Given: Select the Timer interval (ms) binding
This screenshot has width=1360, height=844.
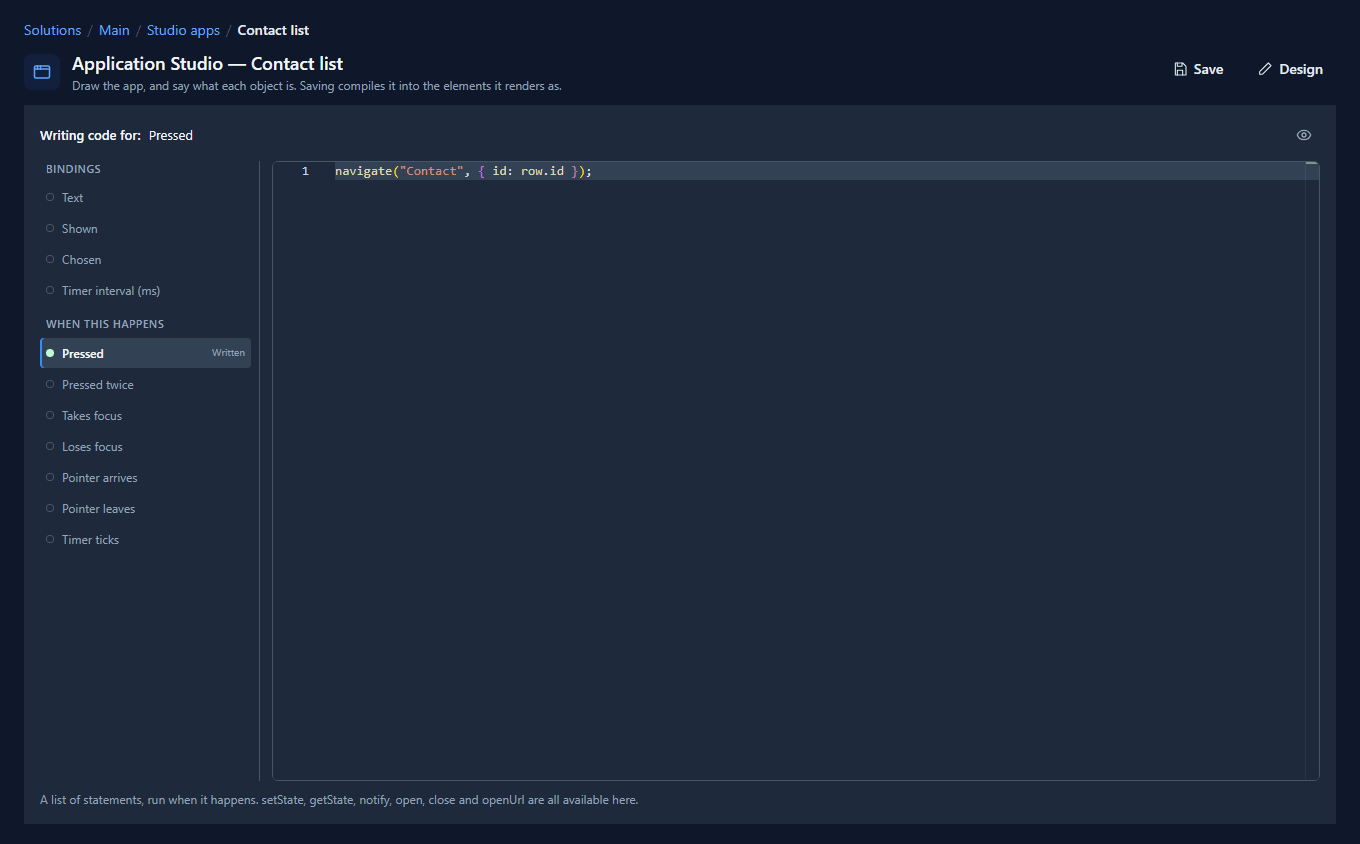Looking at the screenshot, I should pos(145,291).
